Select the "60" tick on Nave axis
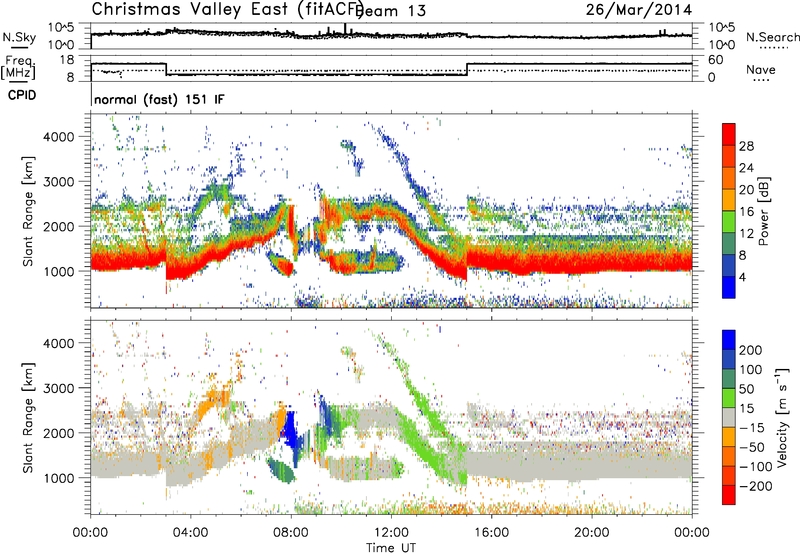 [x=716, y=60]
